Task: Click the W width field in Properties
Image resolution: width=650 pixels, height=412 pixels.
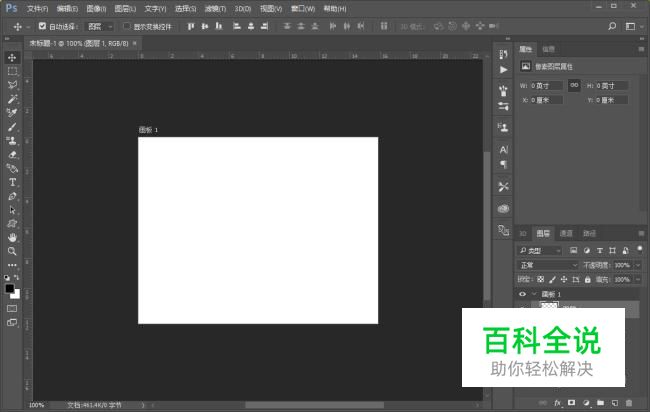Action: click(548, 86)
